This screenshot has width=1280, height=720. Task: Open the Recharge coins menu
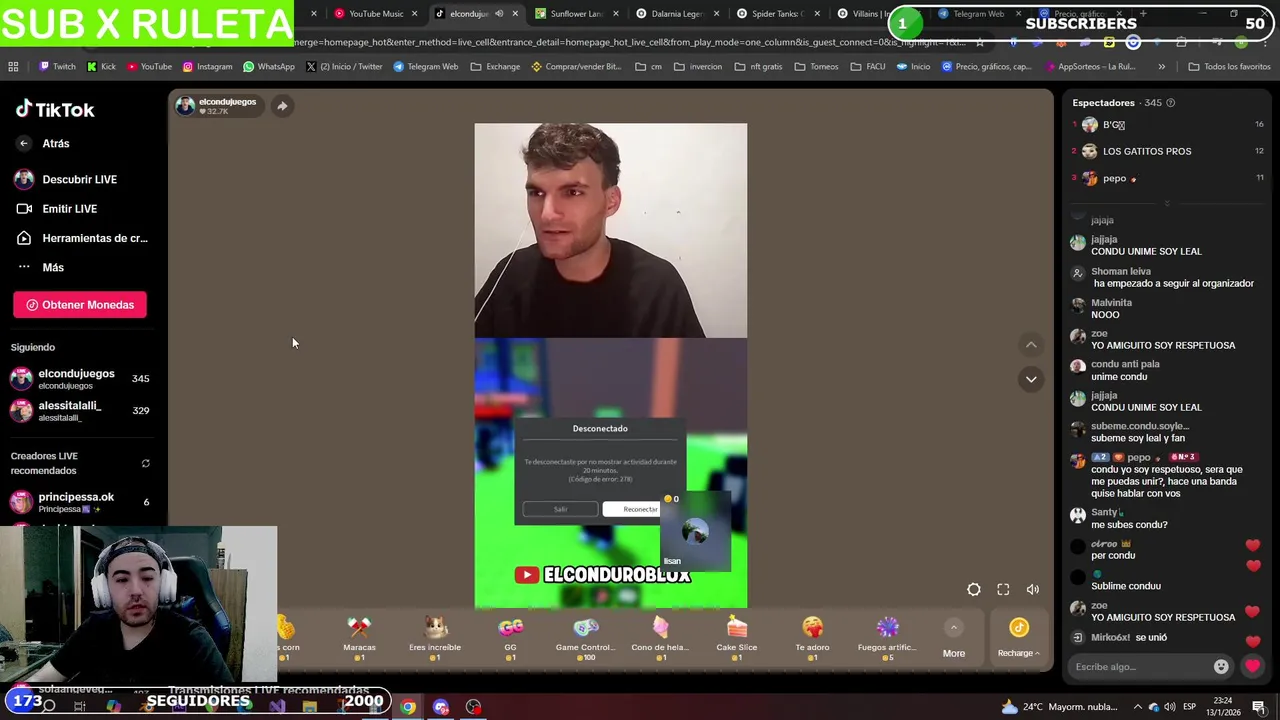1018,639
